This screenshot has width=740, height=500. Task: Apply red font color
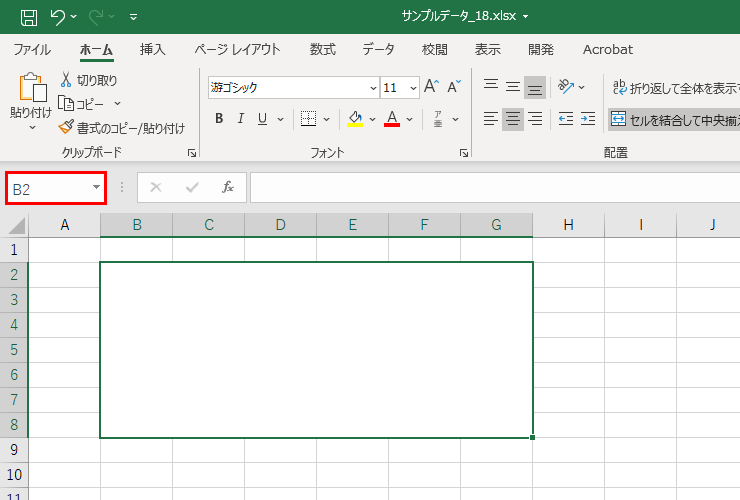[392, 119]
